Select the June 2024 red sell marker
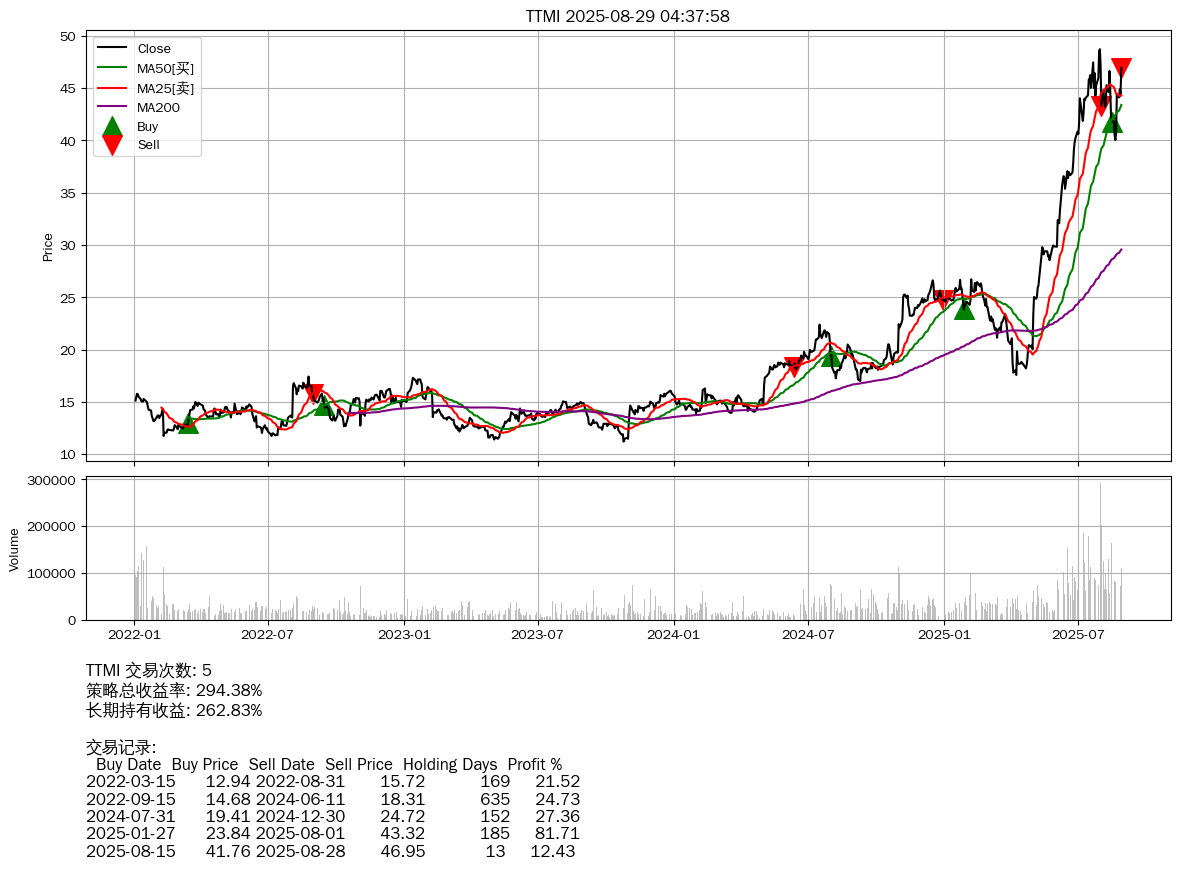1180x869 pixels. [x=794, y=367]
